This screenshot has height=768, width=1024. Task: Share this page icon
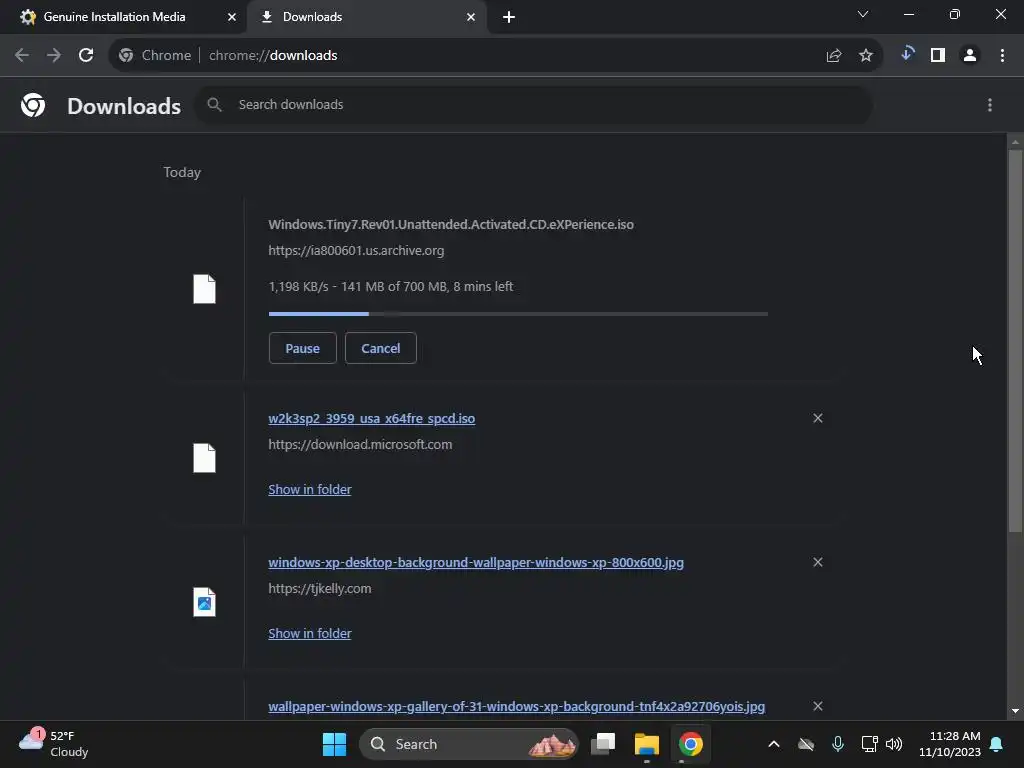[834, 56]
